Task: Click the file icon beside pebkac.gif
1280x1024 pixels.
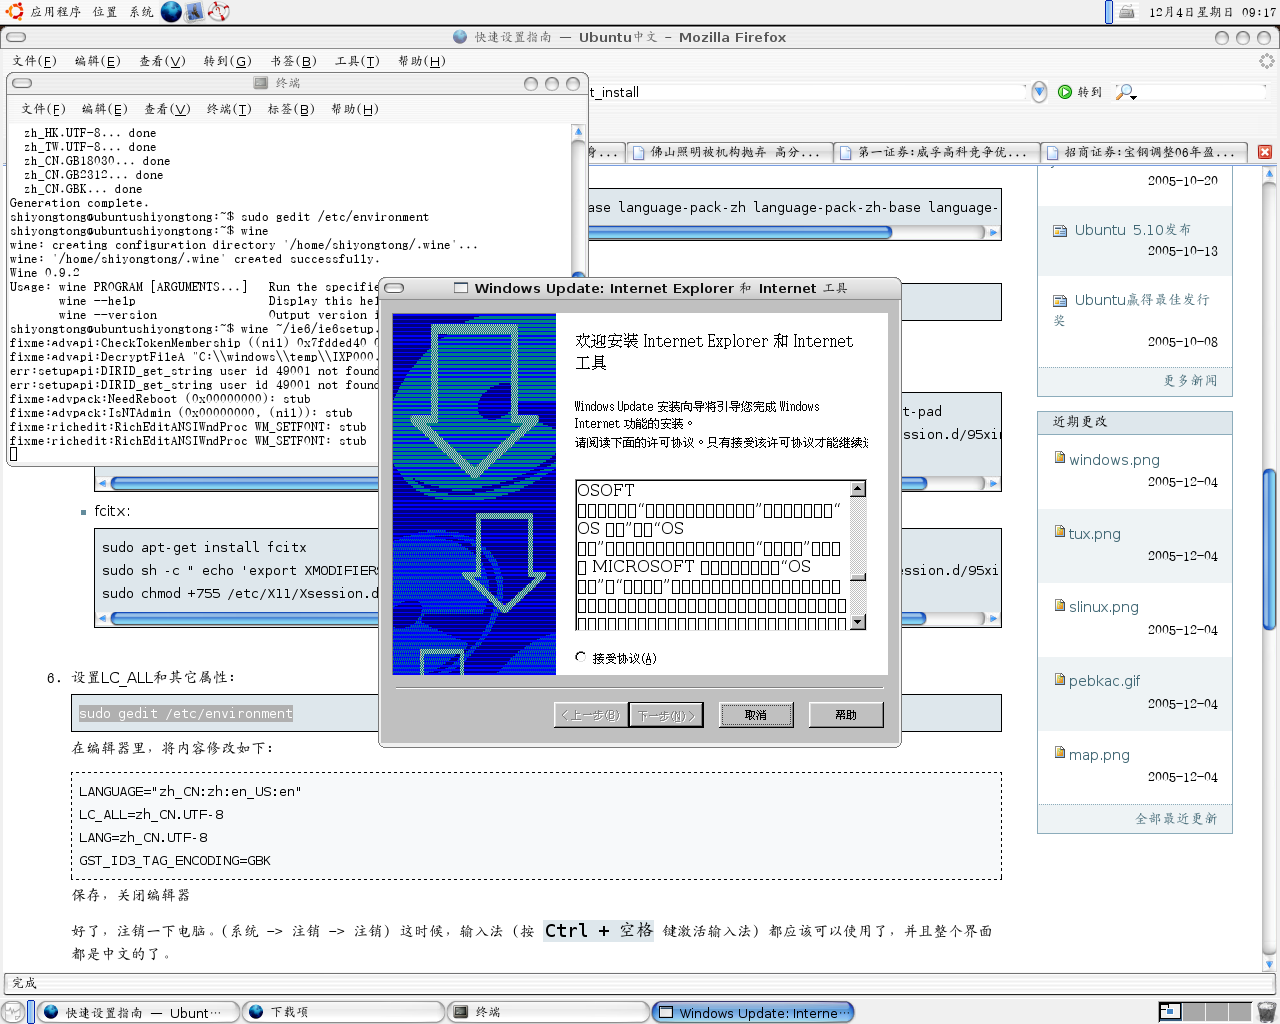Action: [x=1060, y=679]
